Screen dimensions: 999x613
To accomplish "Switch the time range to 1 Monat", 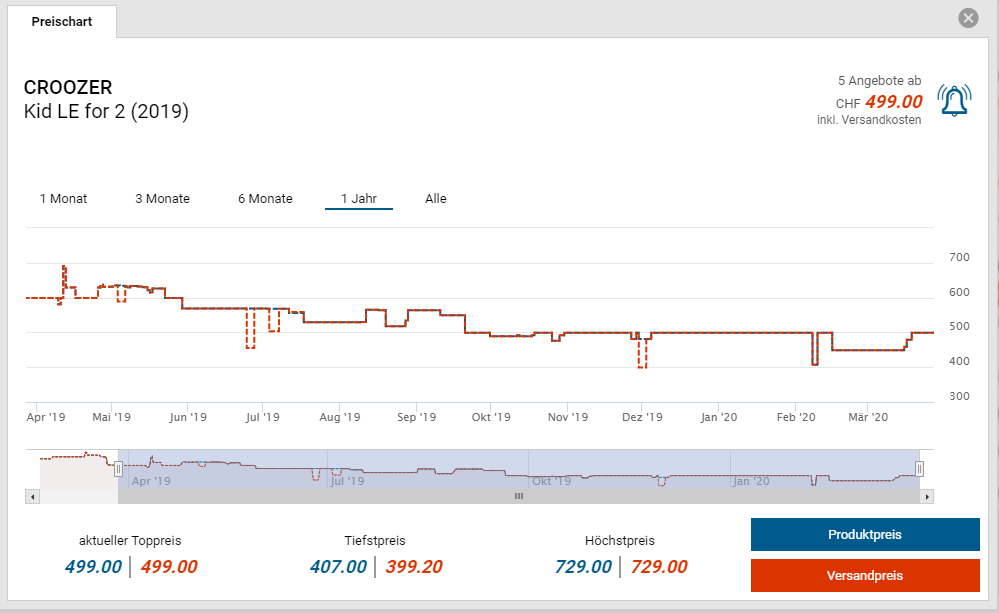I will coord(63,199).
